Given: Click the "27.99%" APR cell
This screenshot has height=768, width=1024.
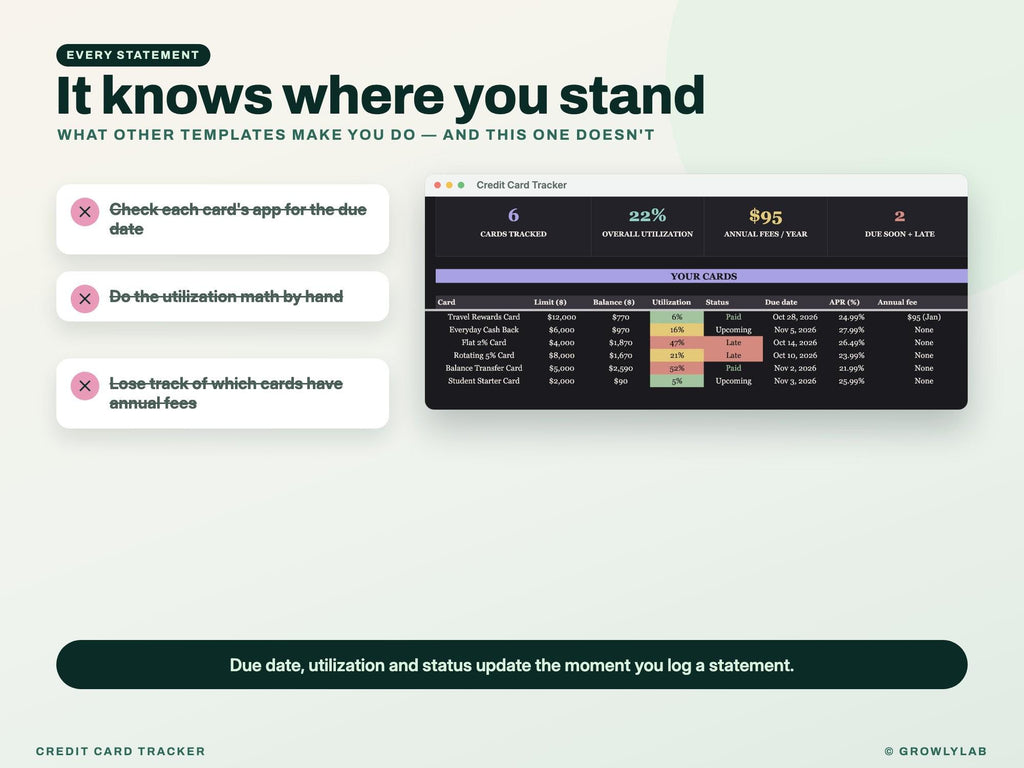Looking at the screenshot, I should pos(852,330).
